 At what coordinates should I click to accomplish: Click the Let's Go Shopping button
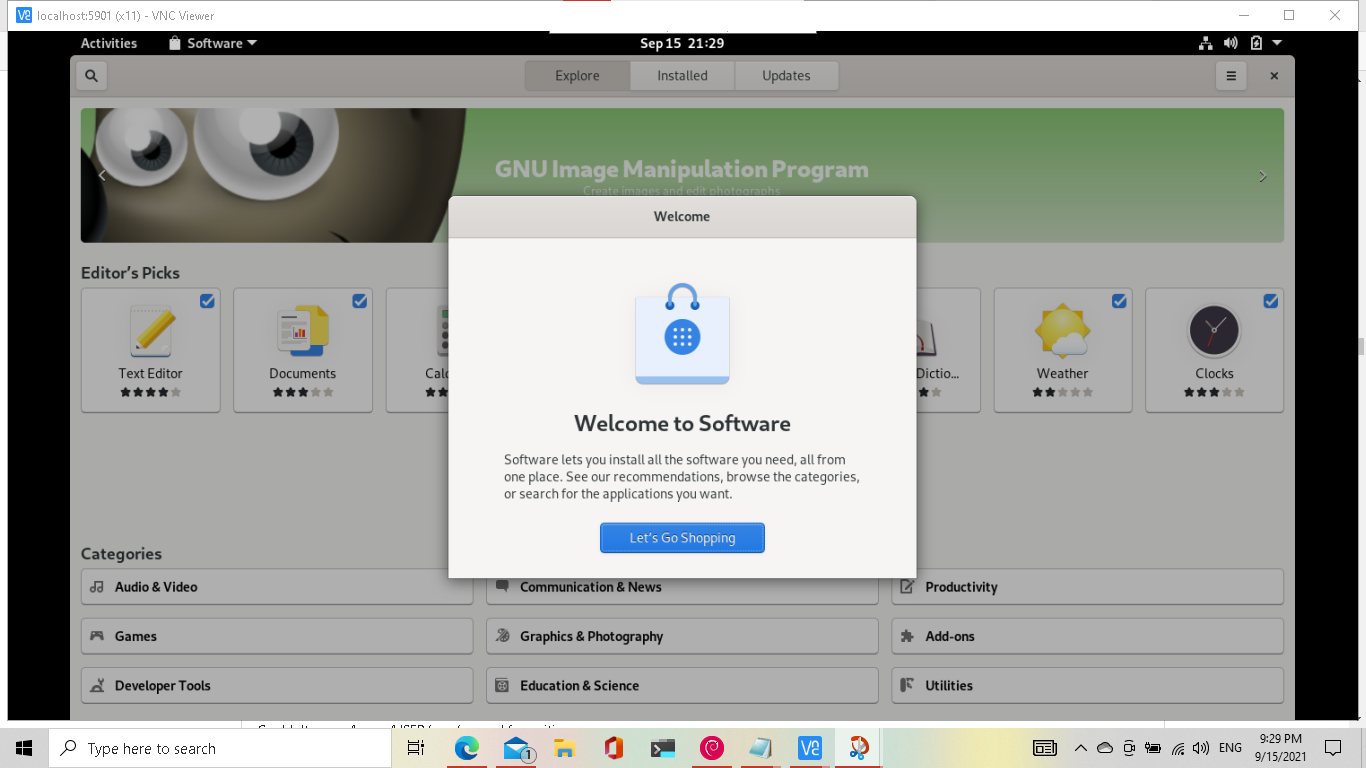point(682,537)
